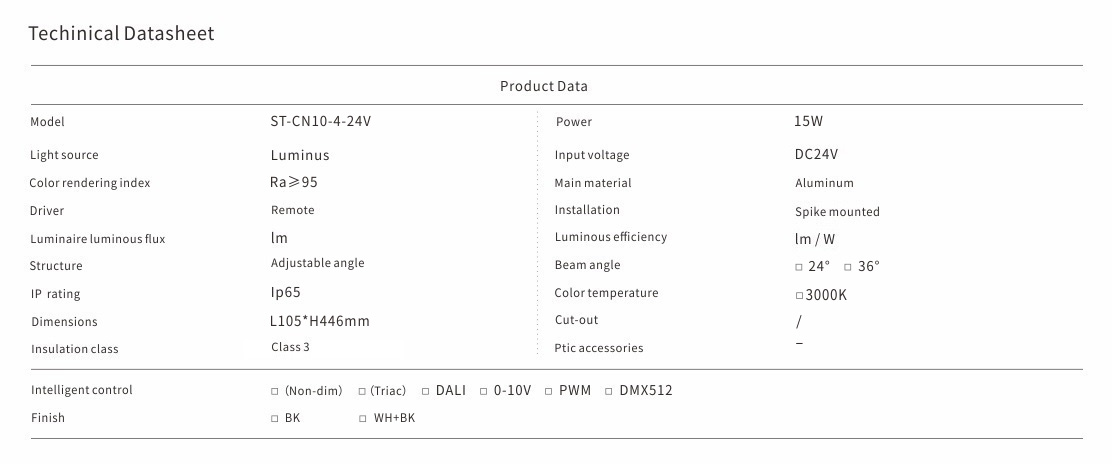This screenshot has width=1114, height=466.
Task: Select the Non-dim control checkbox
Action: [x=275, y=391]
